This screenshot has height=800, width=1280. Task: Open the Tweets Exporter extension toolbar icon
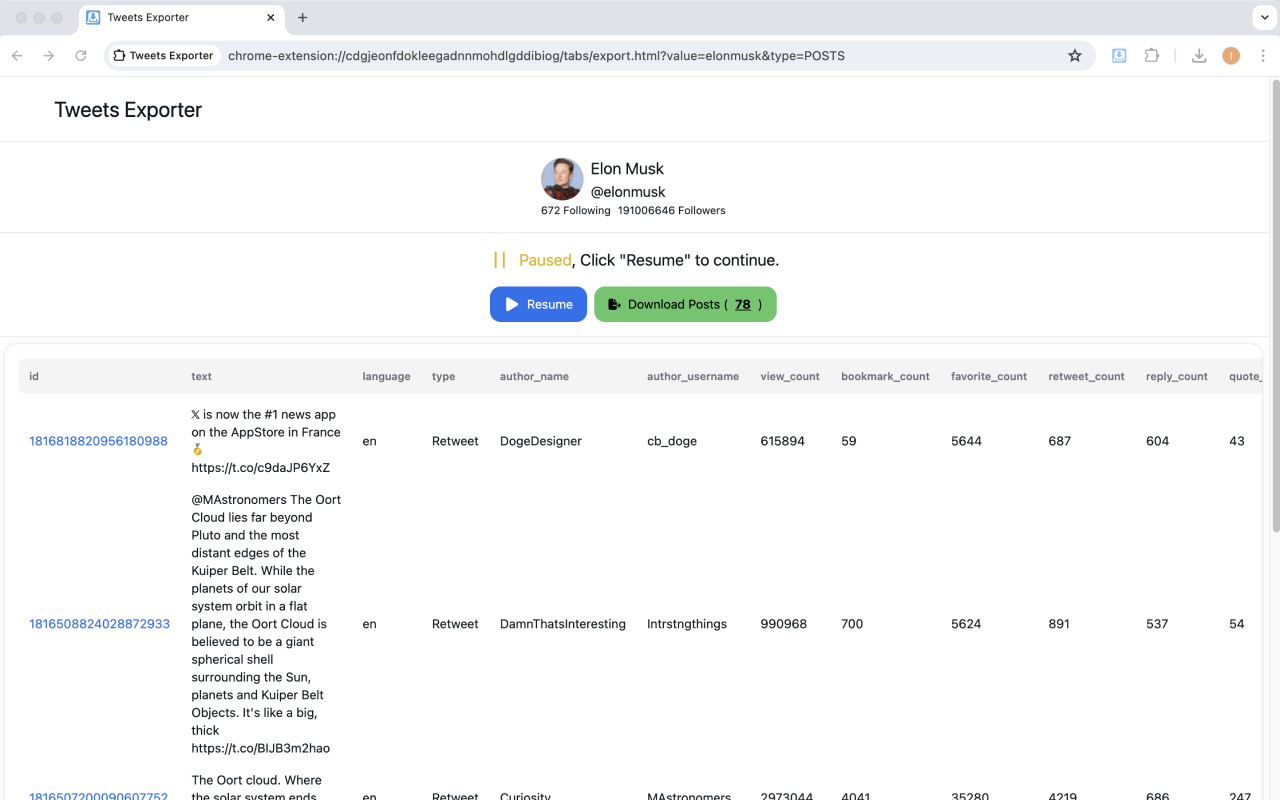[x=1119, y=56]
